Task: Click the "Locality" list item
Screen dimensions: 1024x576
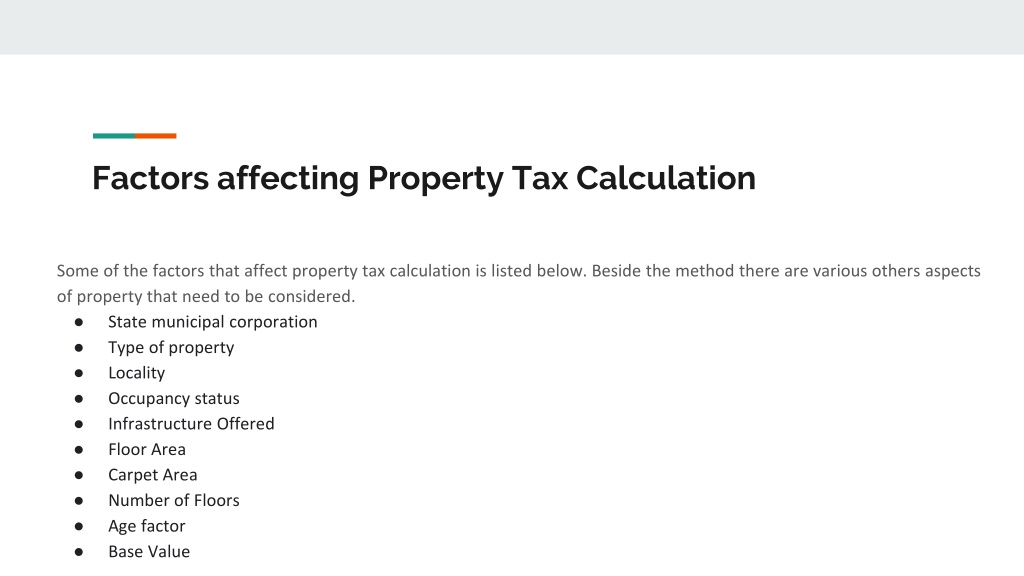Action: pos(136,373)
